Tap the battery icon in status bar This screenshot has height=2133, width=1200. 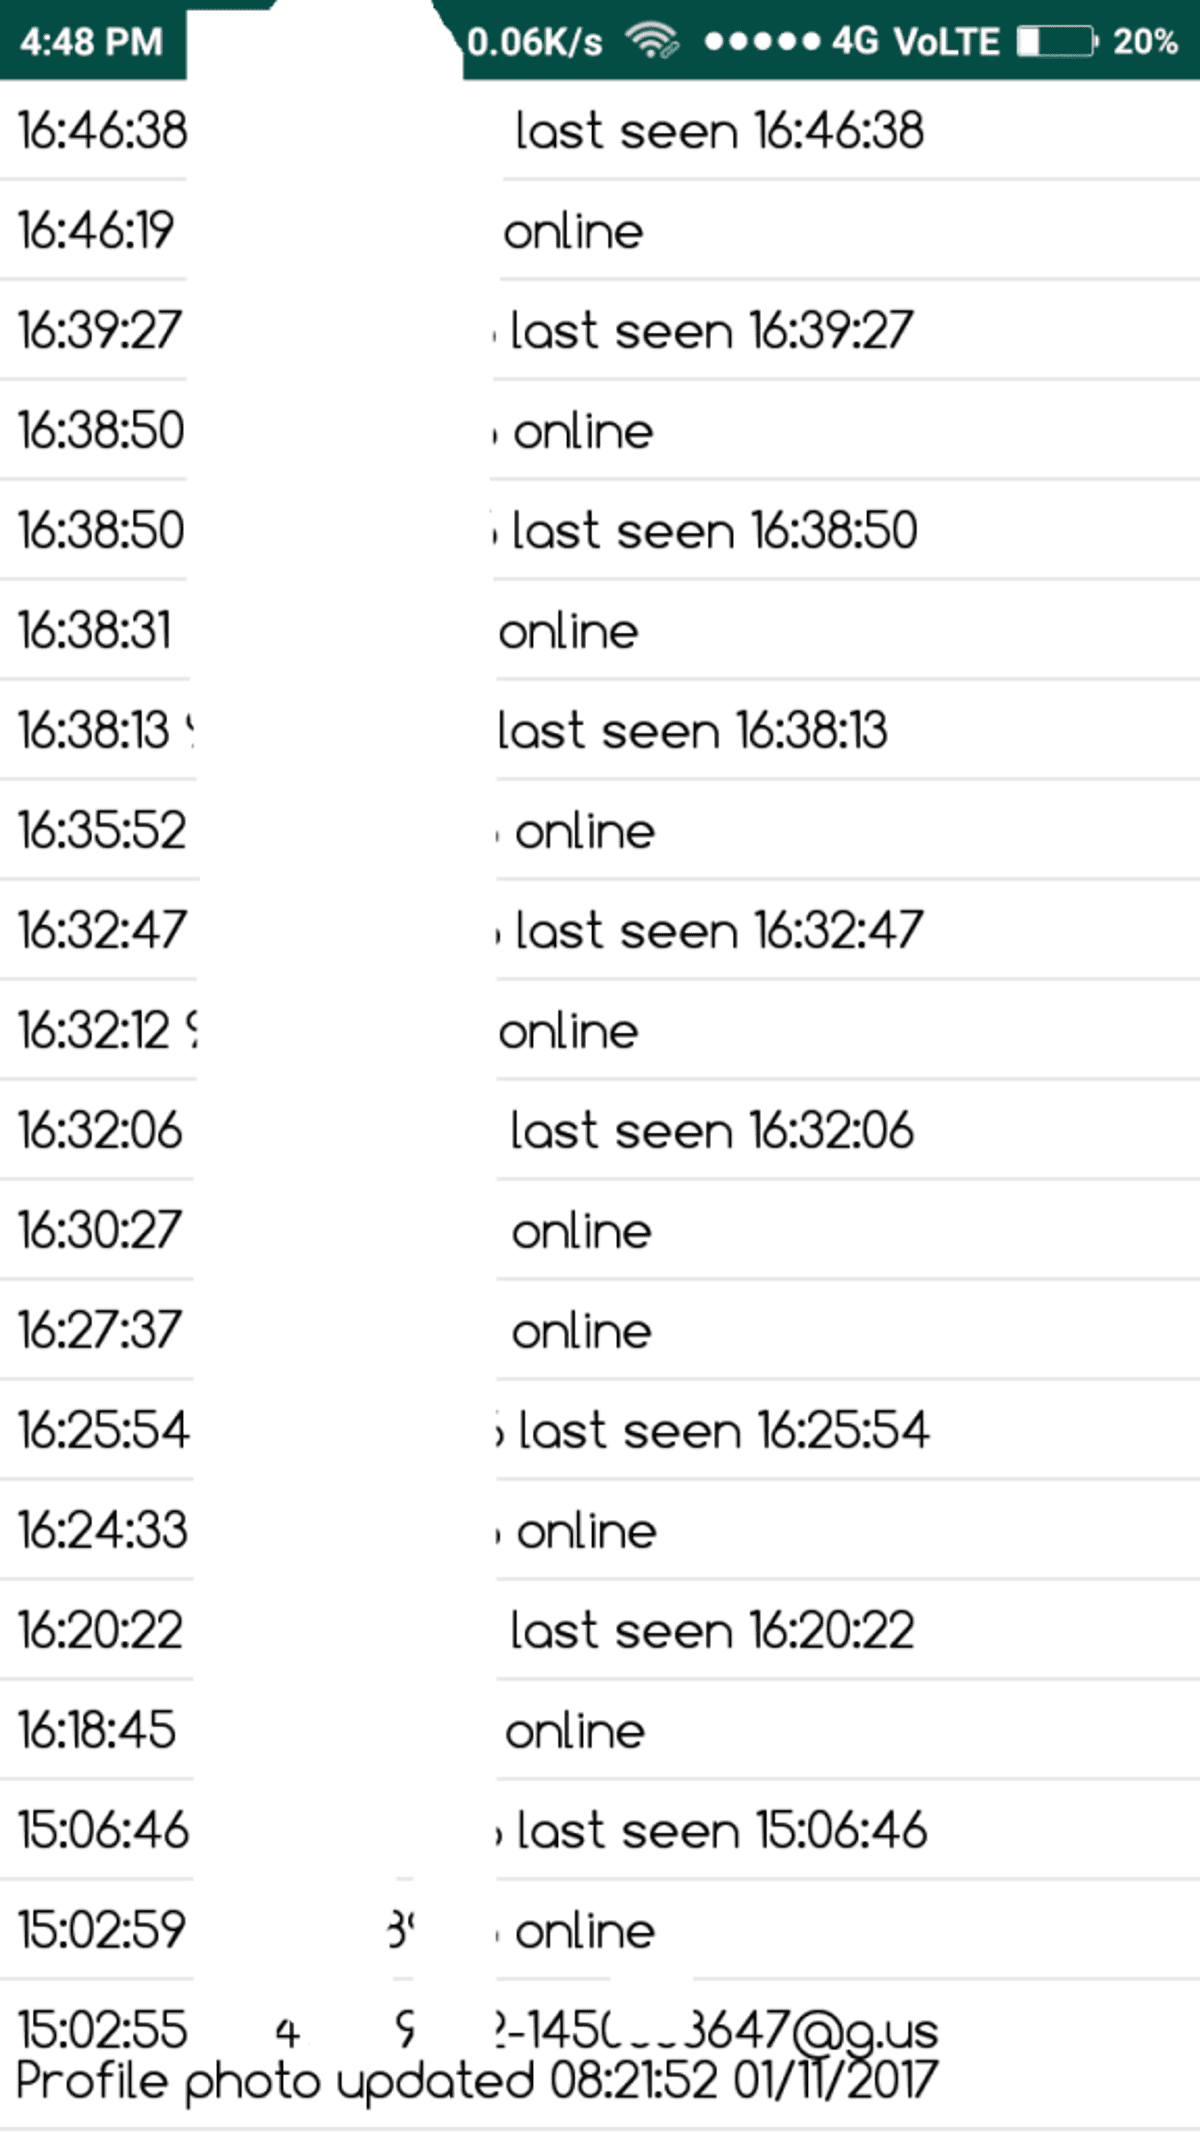pos(1056,41)
